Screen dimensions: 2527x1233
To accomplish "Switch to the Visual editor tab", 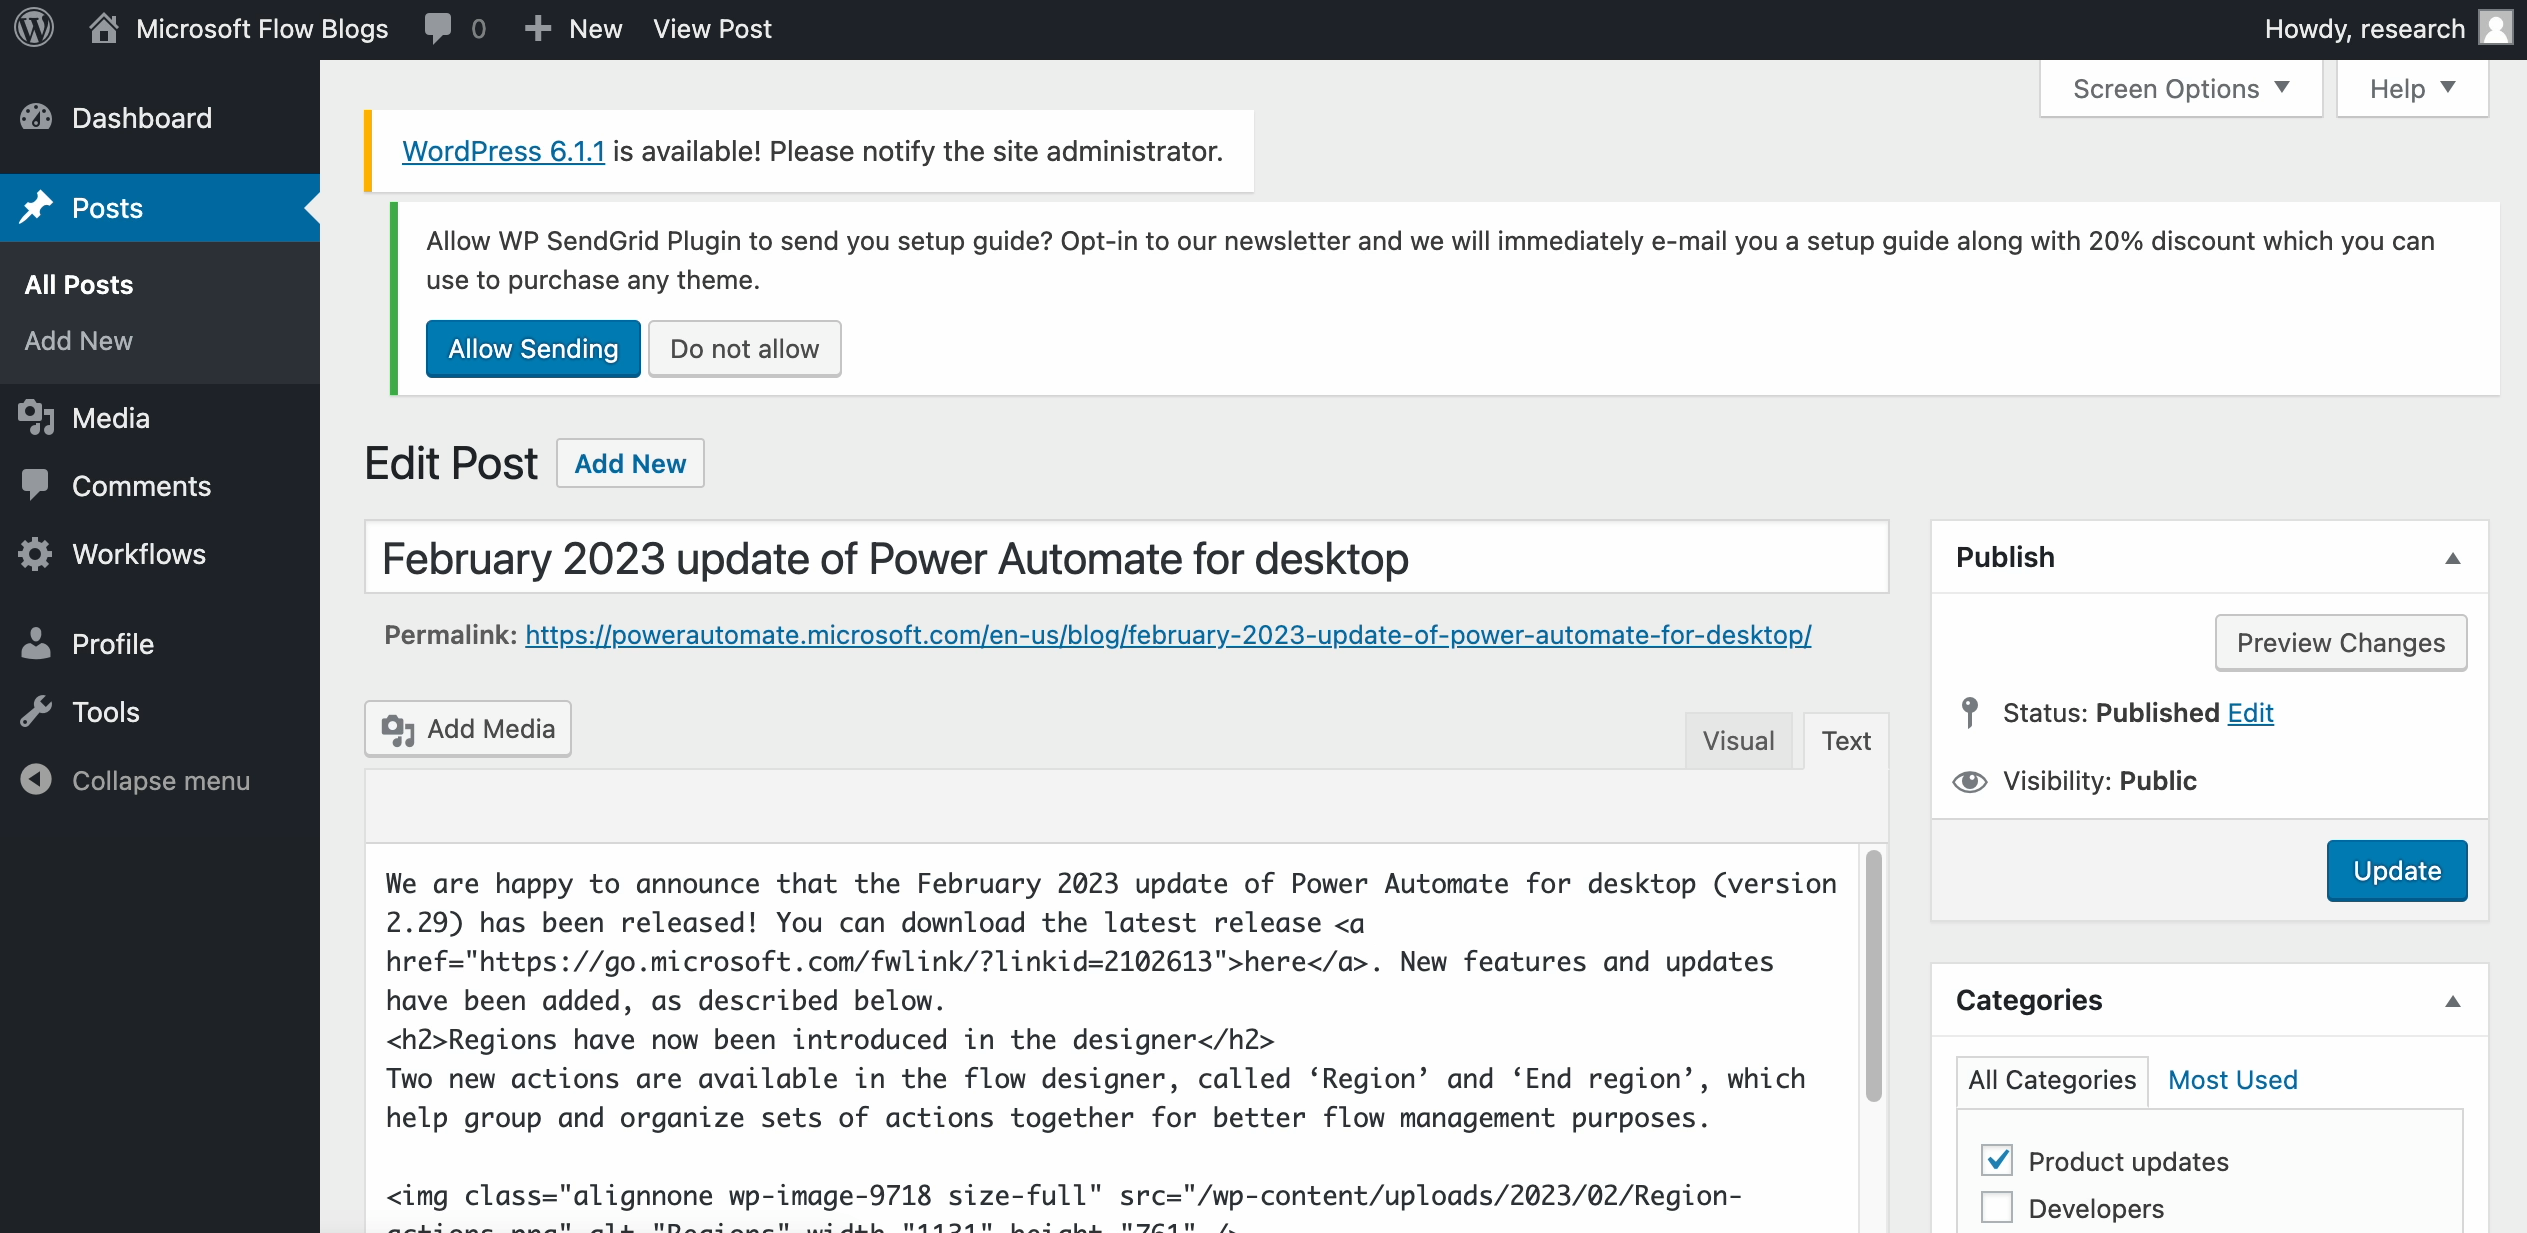I will (x=1739, y=741).
